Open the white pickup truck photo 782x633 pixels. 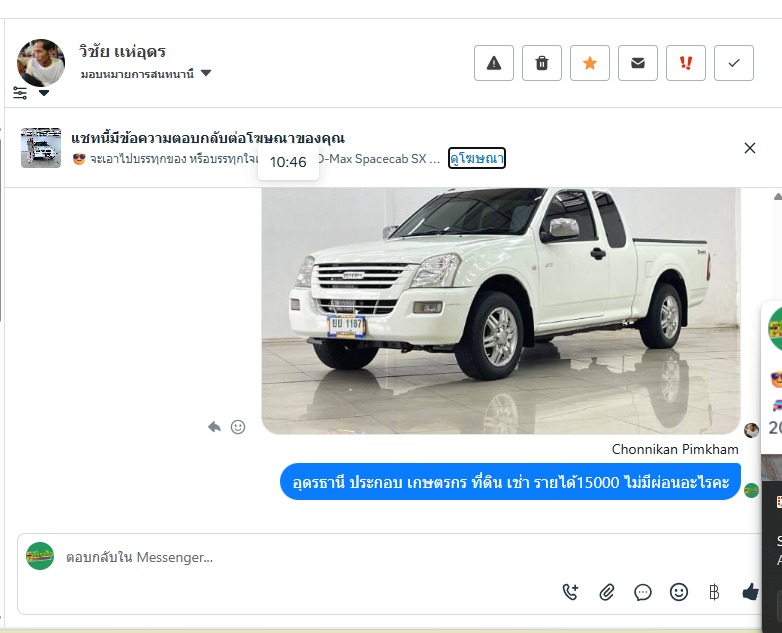pyautogui.click(x=501, y=311)
